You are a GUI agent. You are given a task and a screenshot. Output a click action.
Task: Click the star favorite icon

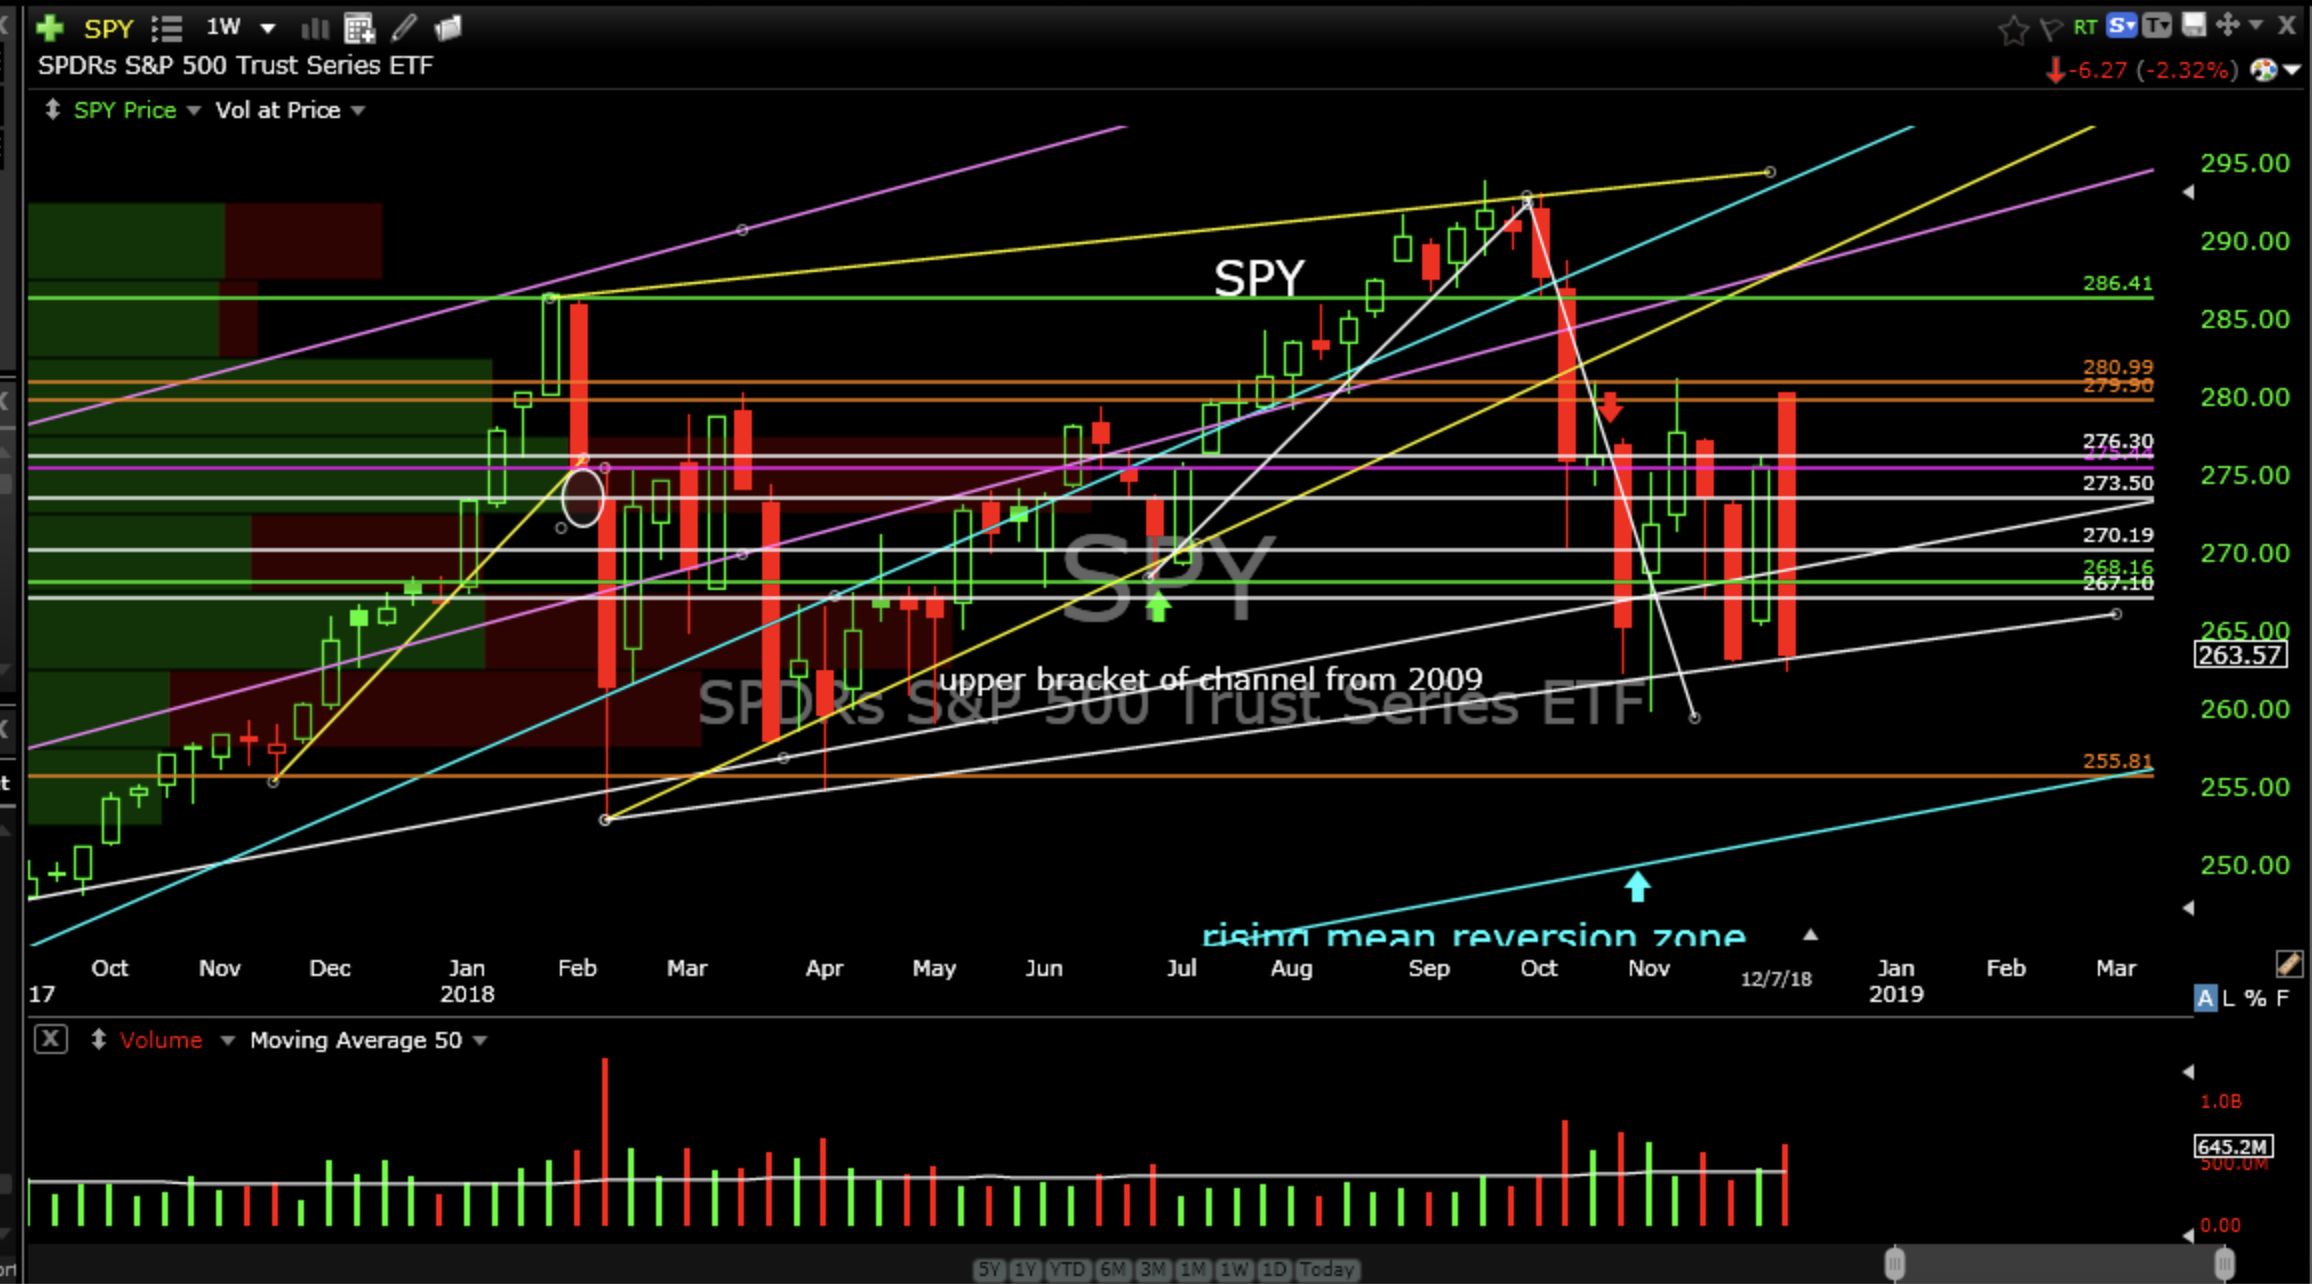2012,30
